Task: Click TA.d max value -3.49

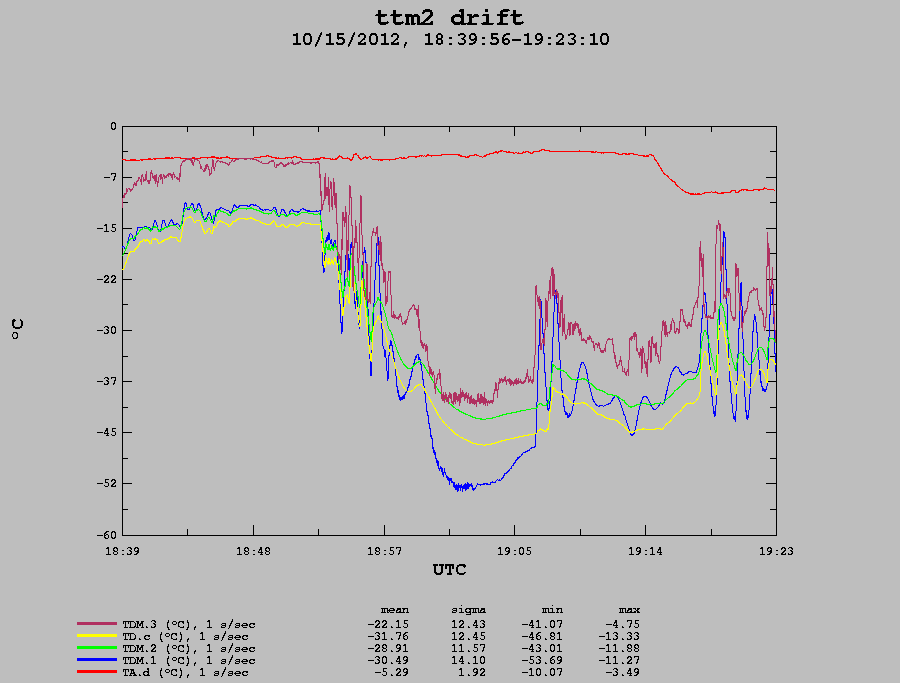Action: [622, 673]
